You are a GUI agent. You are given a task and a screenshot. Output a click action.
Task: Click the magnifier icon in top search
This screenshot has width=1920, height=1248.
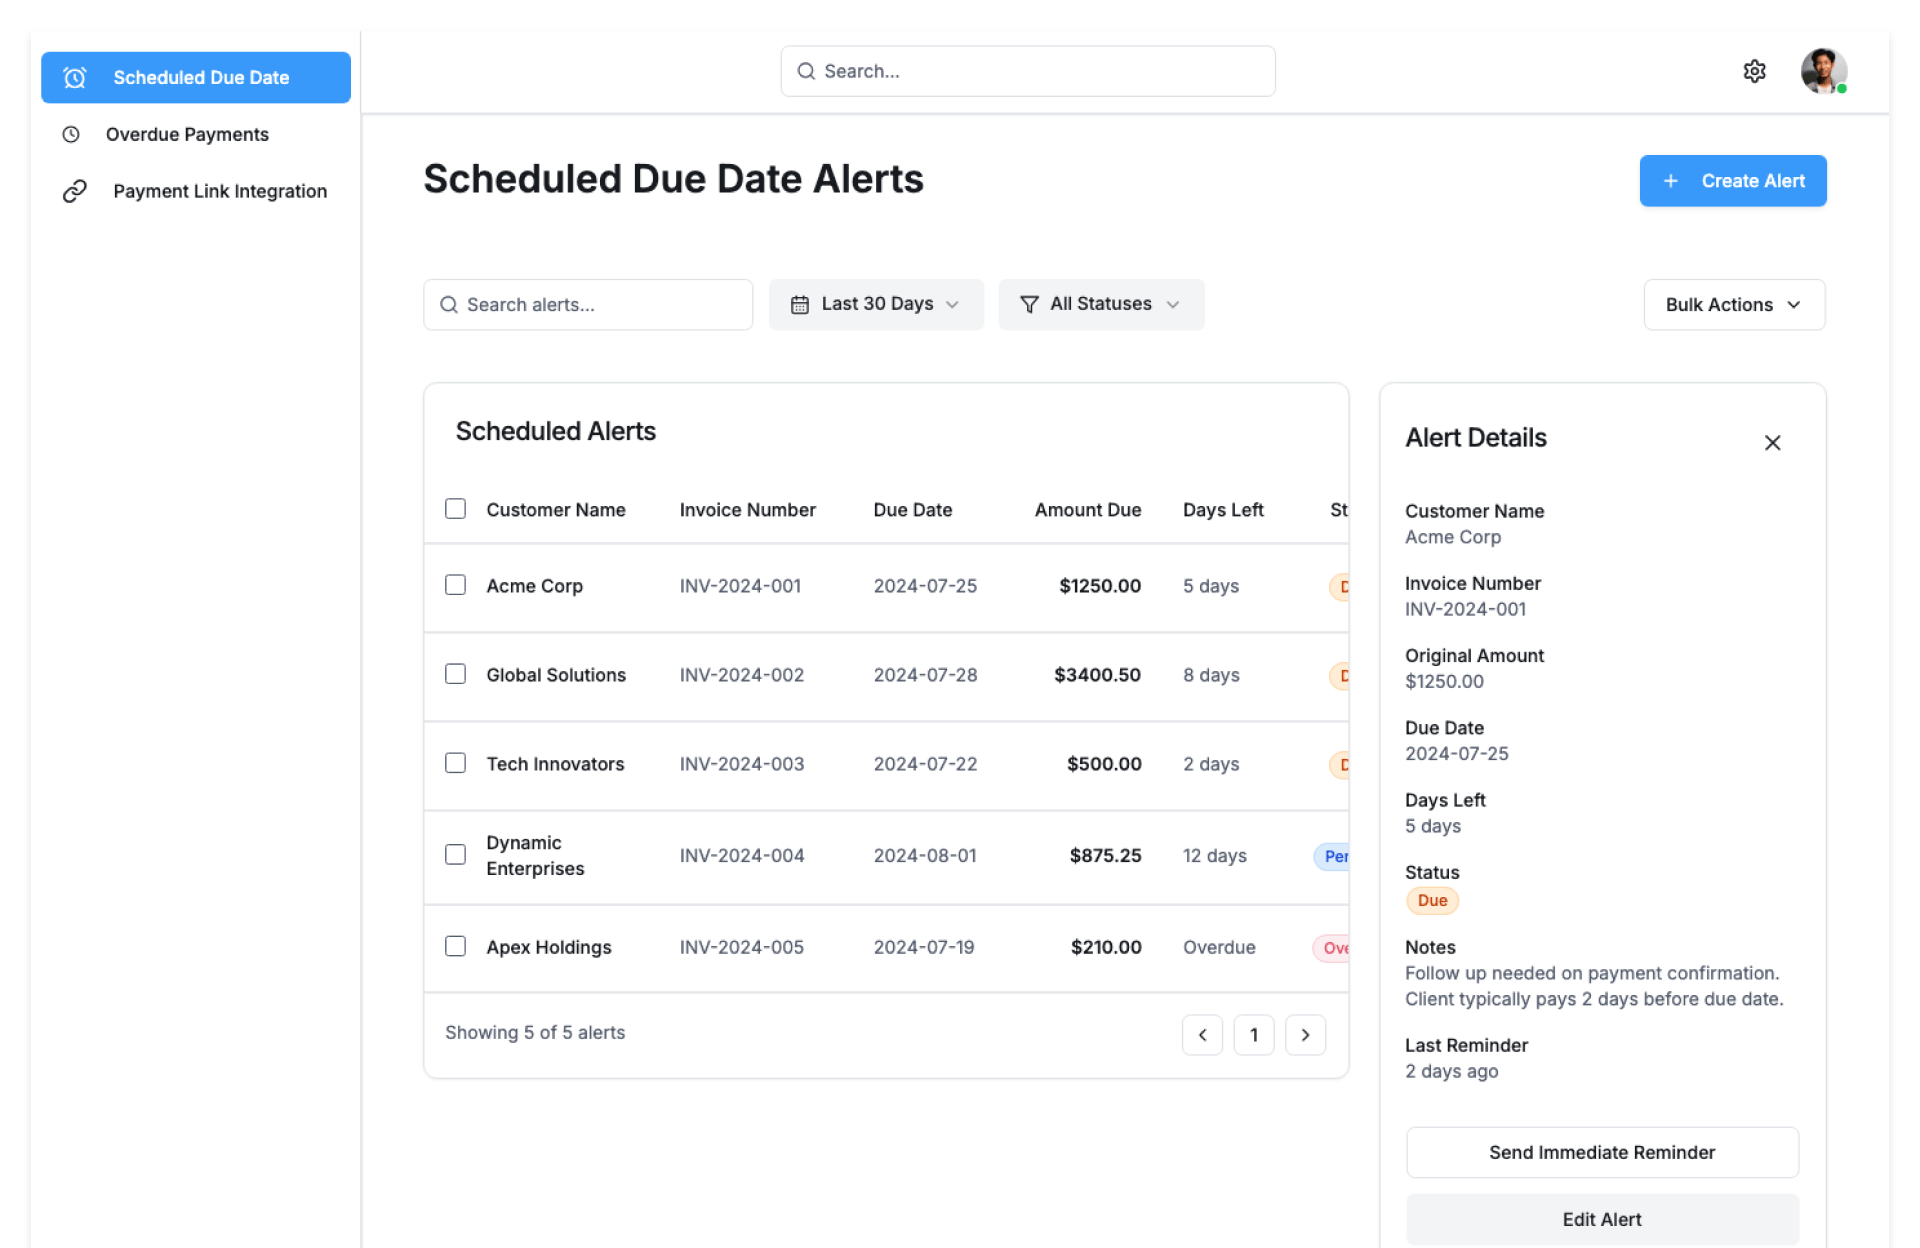point(806,71)
